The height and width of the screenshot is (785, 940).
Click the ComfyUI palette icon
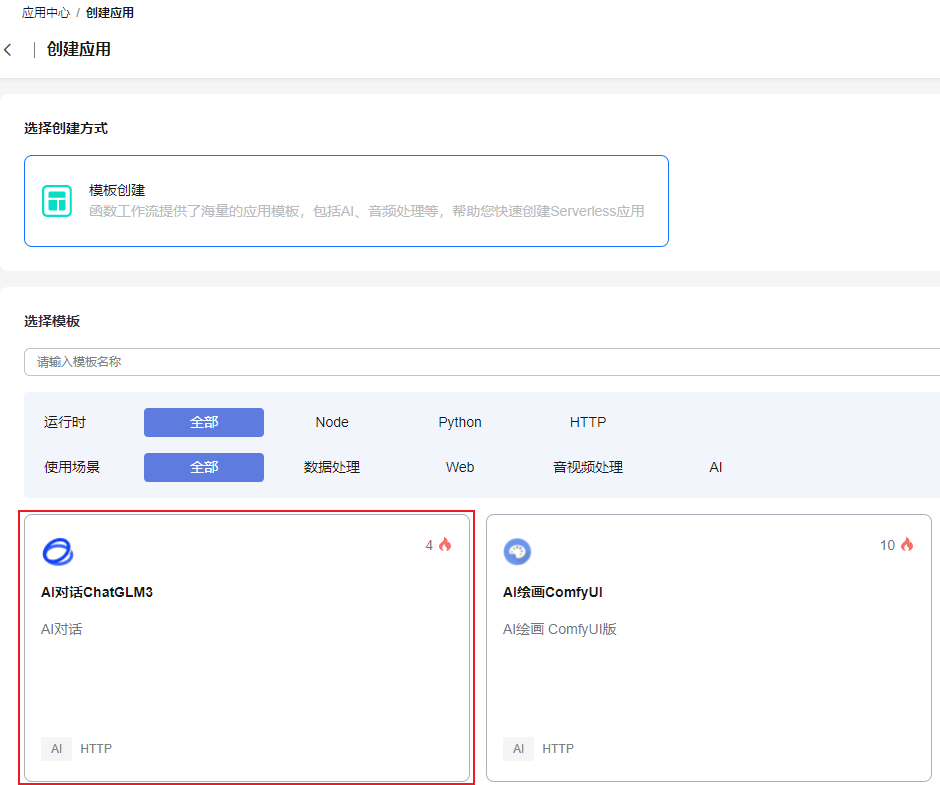pos(517,551)
